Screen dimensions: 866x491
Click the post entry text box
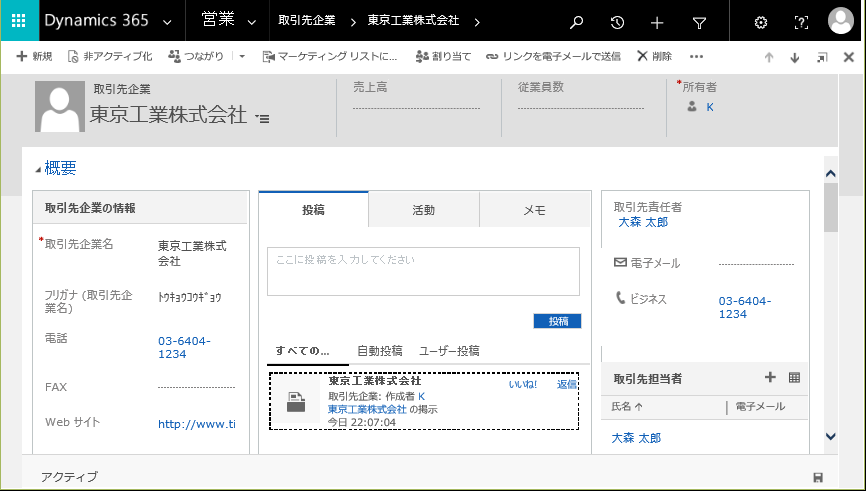point(424,271)
